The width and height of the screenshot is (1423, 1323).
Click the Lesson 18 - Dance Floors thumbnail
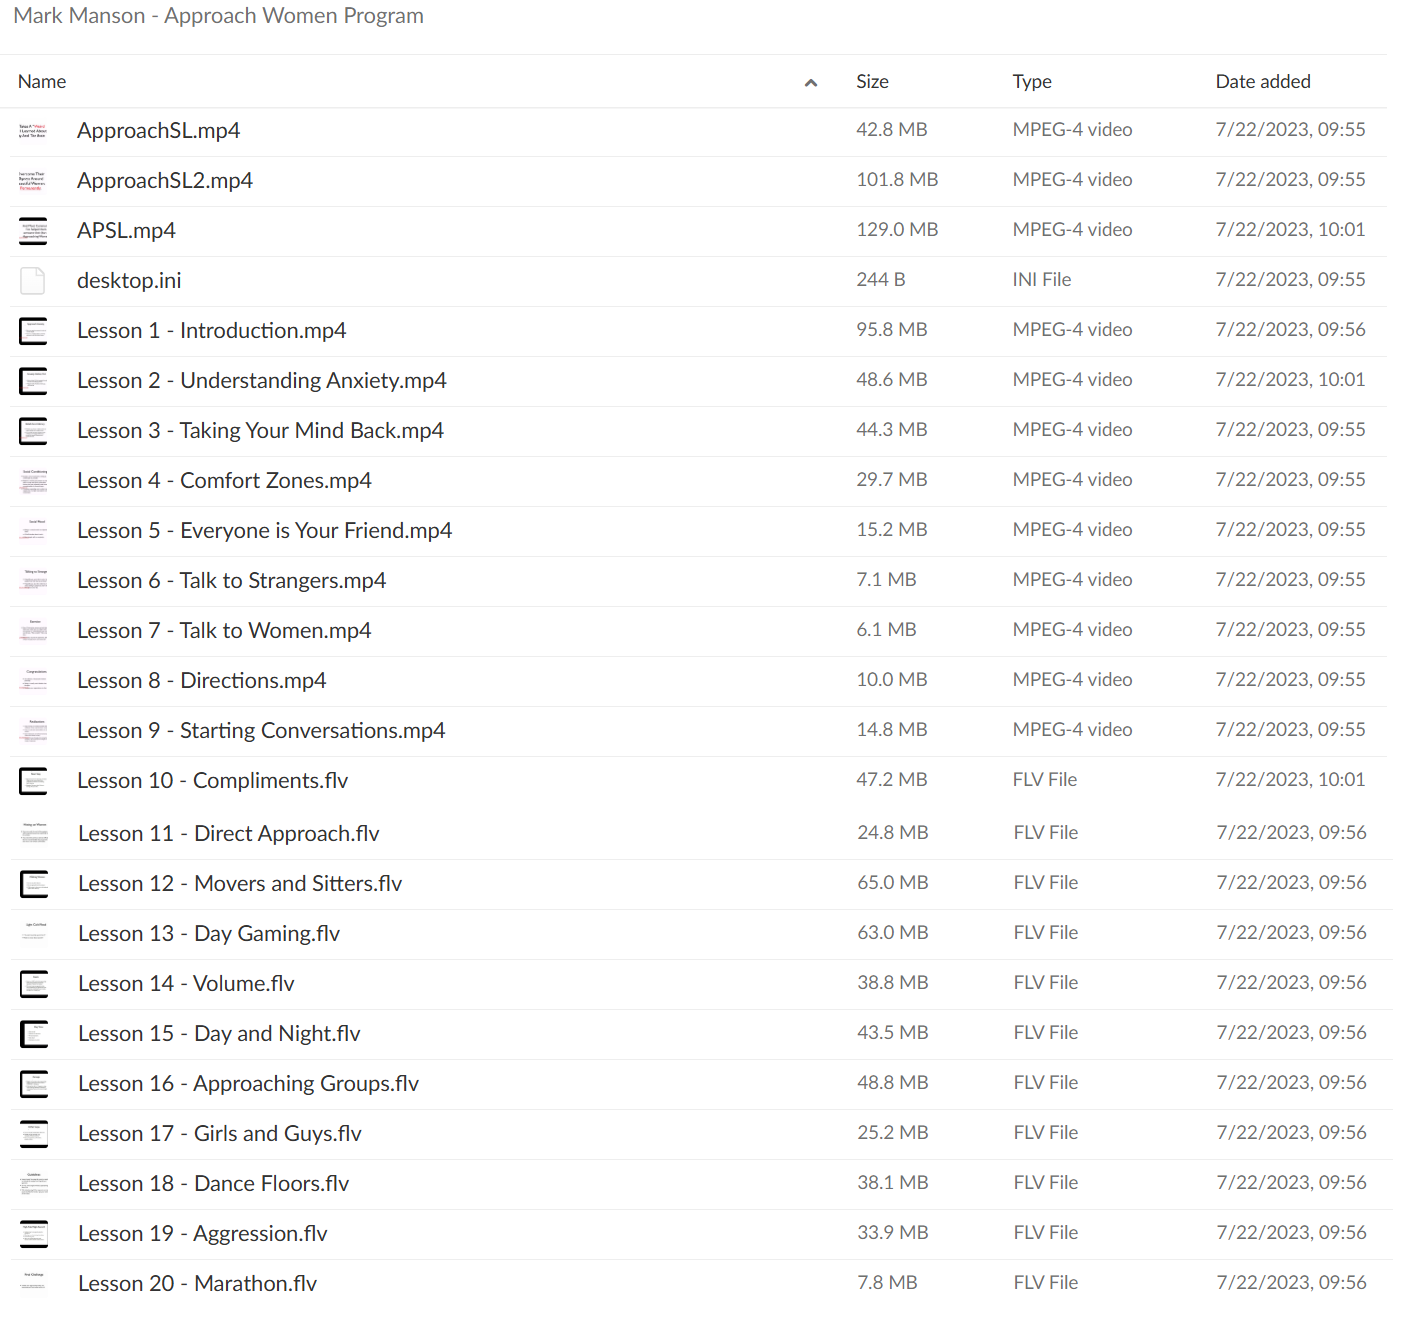(34, 1184)
